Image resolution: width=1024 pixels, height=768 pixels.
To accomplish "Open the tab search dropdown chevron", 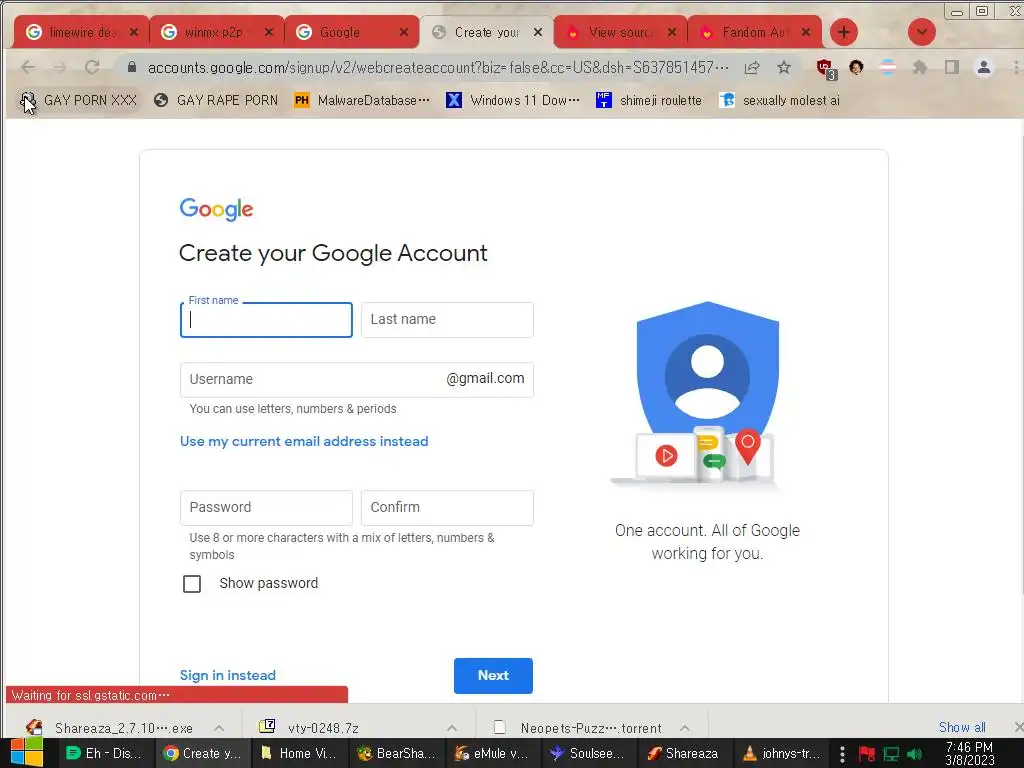I will [921, 32].
